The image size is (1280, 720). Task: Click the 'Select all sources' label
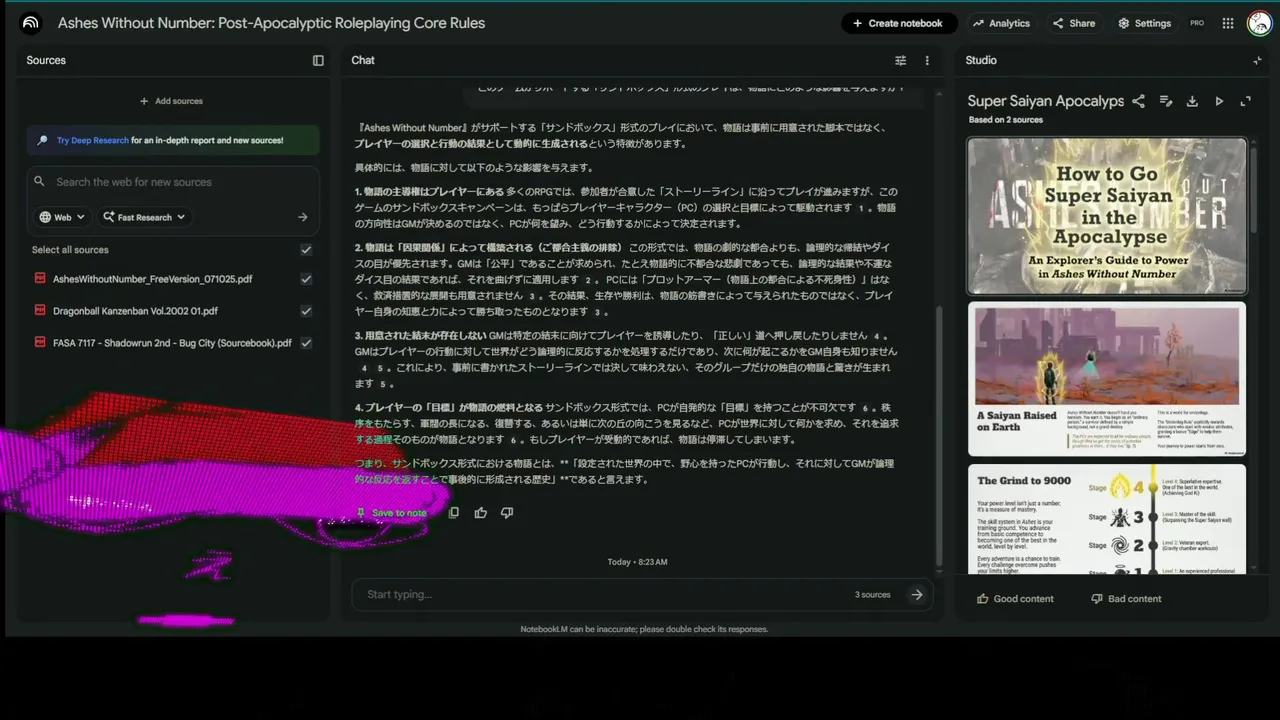point(70,250)
